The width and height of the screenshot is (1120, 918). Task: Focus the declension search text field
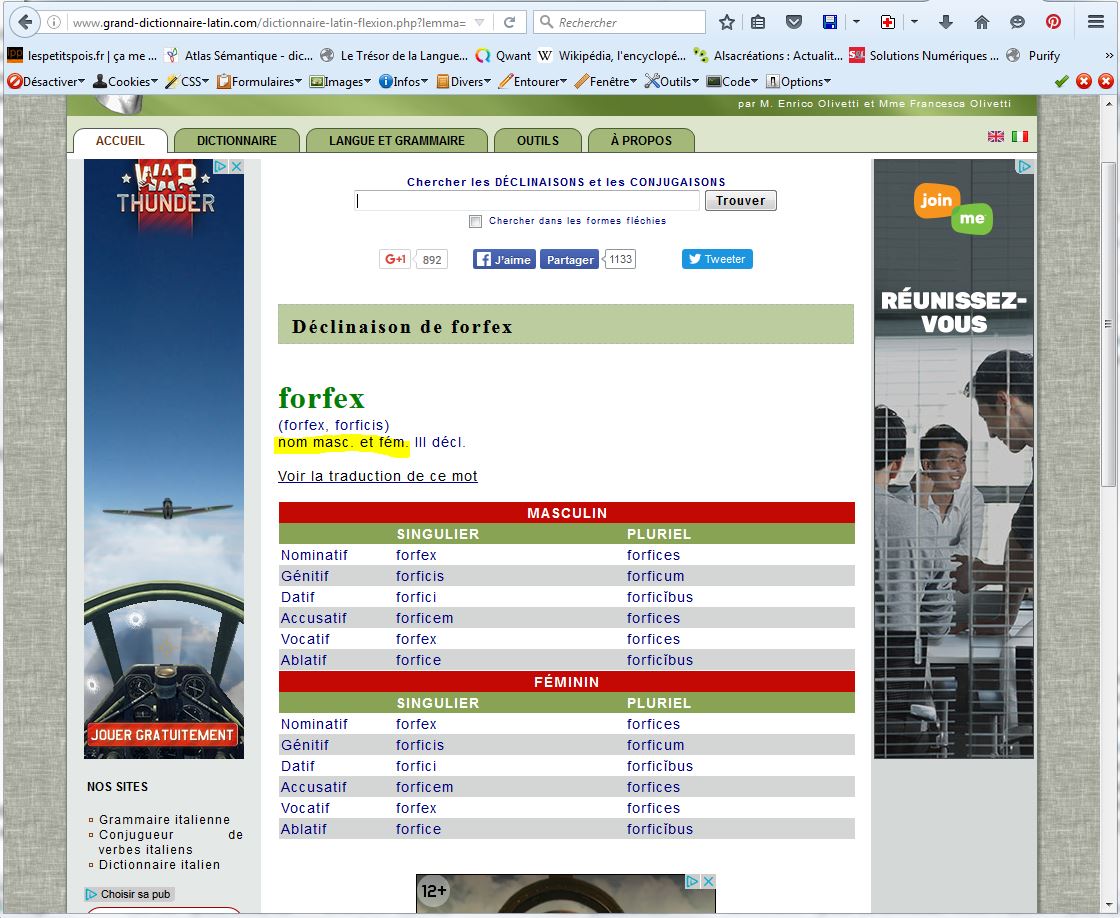coord(527,201)
